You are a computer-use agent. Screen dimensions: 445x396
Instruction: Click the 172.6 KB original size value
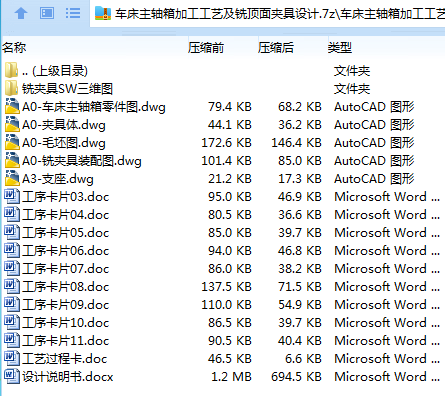click(x=226, y=143)
